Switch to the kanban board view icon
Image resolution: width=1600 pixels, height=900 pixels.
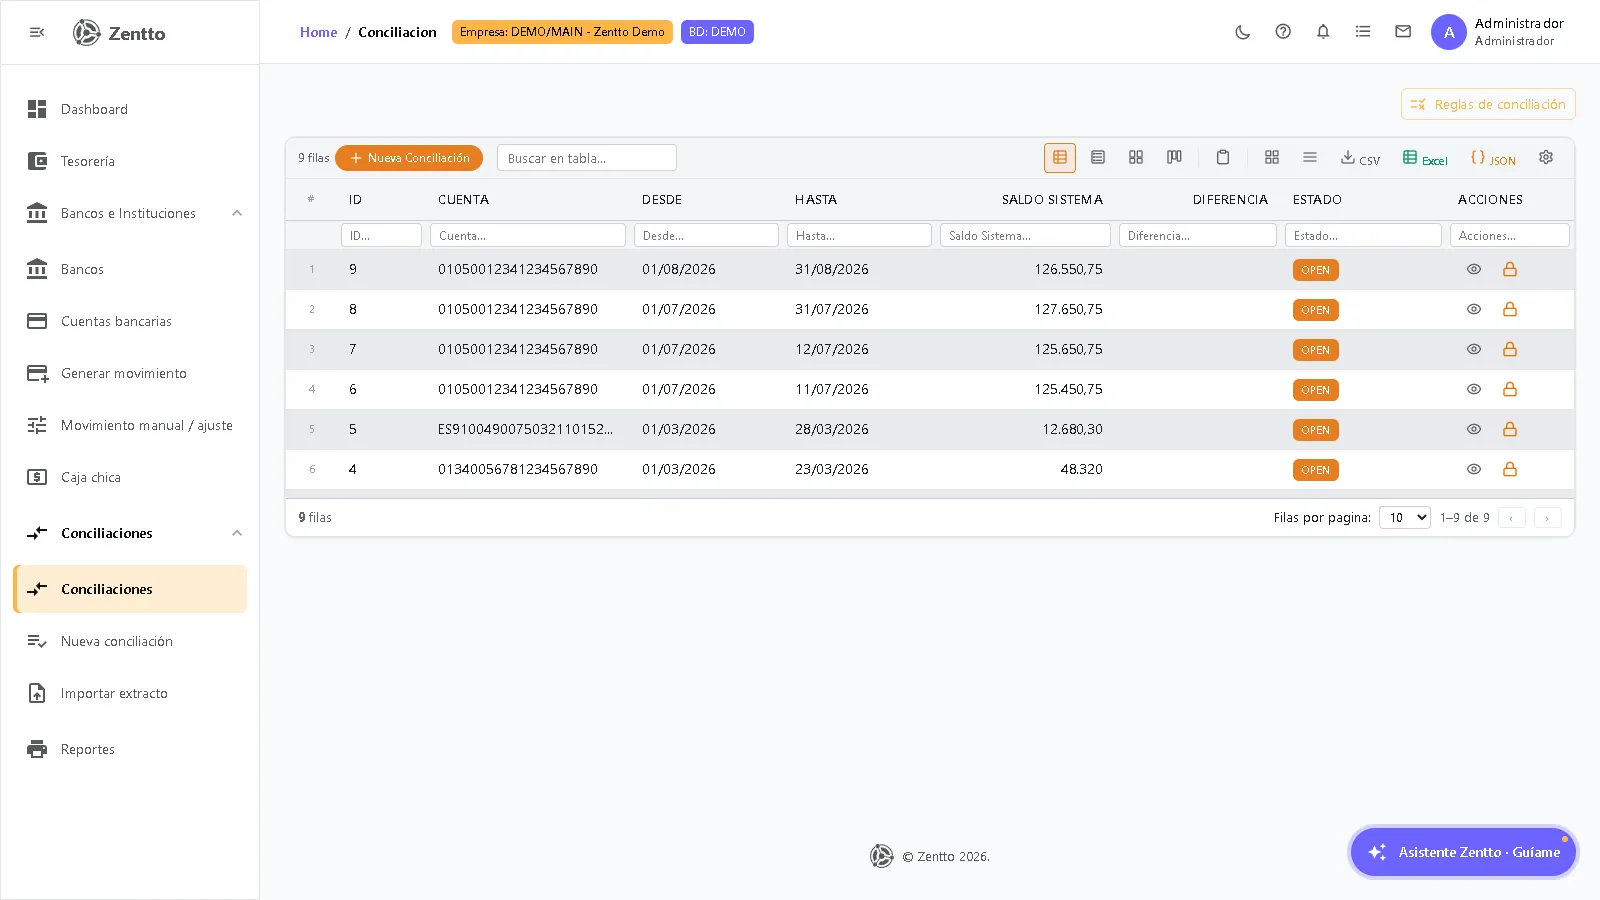pyautogui.click(x=1174, y=158)
